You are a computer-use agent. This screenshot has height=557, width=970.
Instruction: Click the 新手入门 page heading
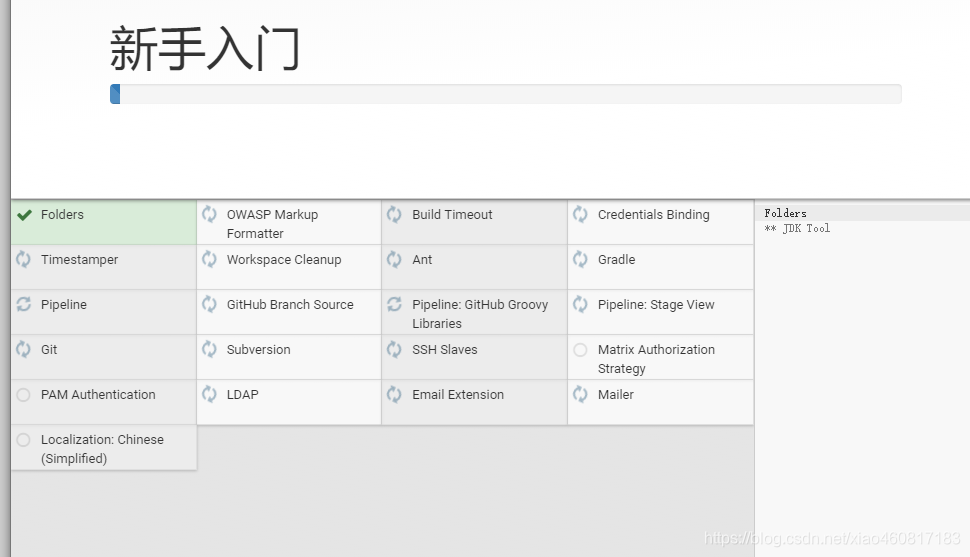(204, 49)
